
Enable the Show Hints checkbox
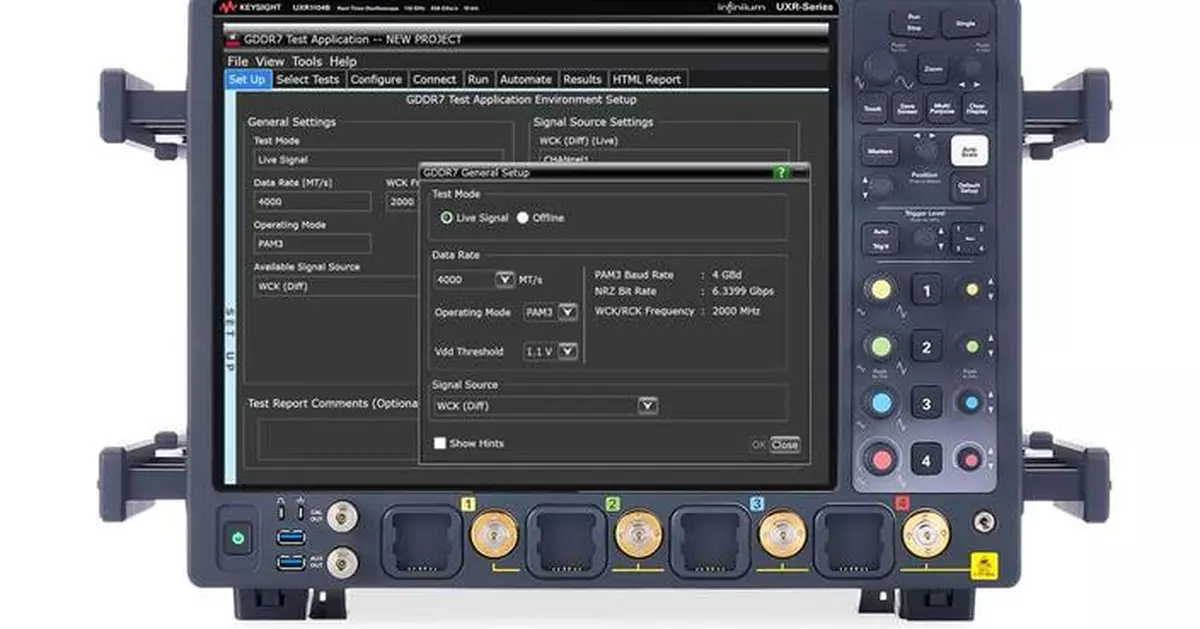pyautogui.click(x=439, y=443)
